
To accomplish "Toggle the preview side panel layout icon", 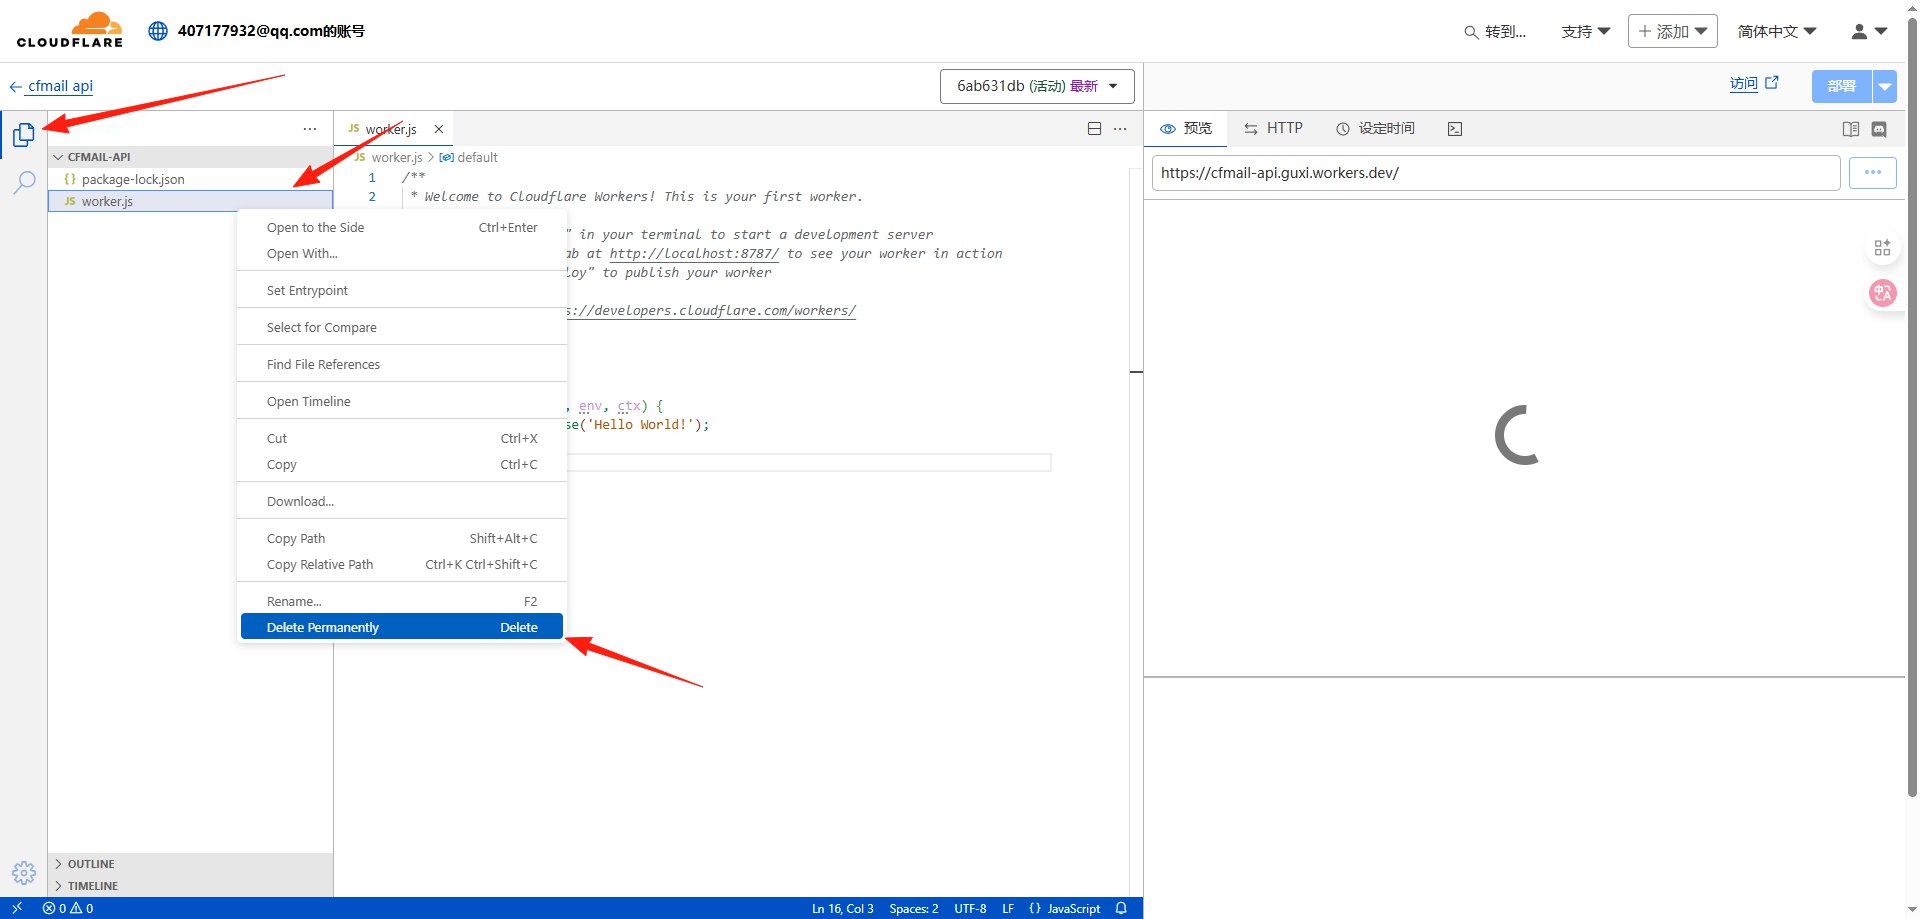I will point(1850,129).
